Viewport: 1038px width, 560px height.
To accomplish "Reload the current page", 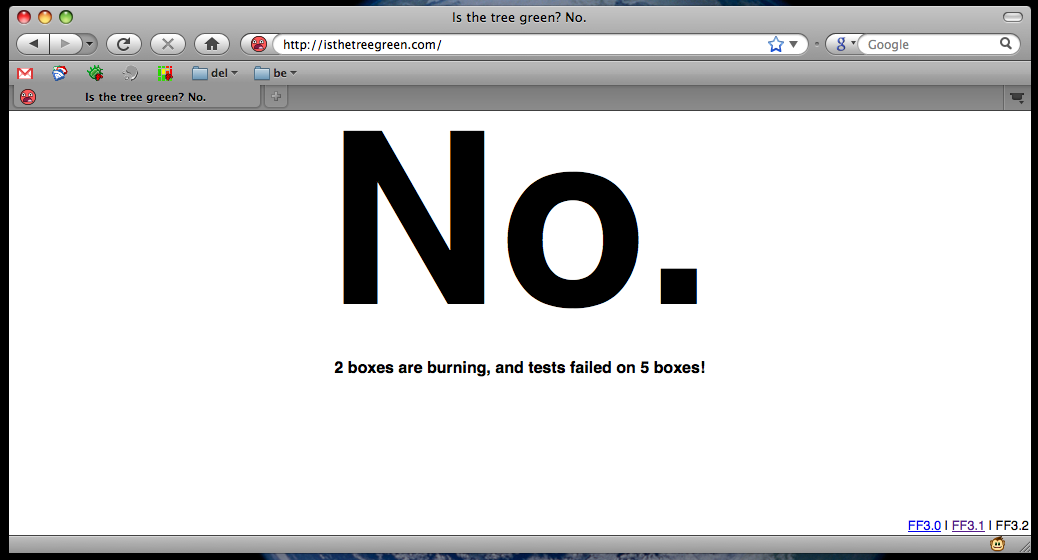I will pos(123,44).
